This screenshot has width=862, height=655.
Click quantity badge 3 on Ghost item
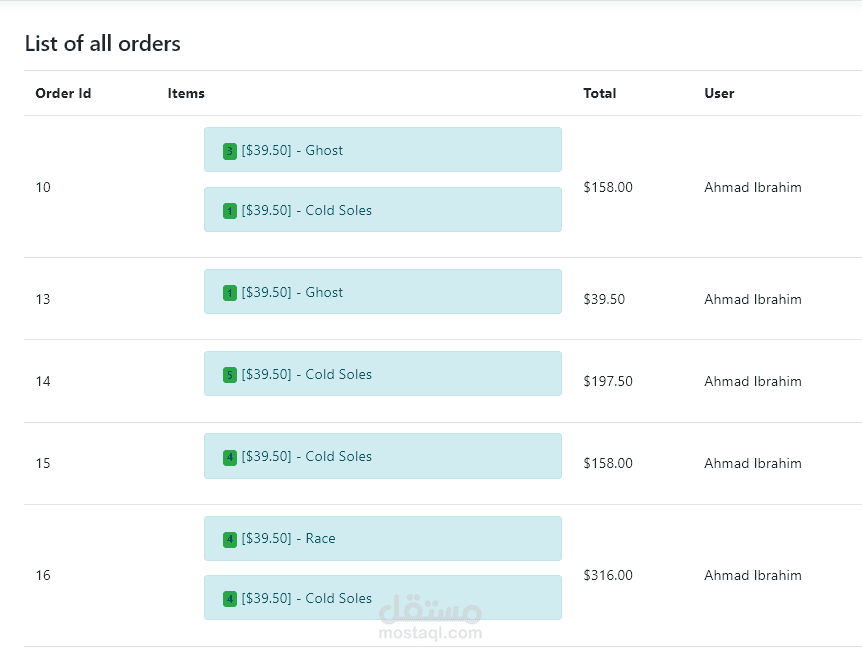(x=230, y=151)
